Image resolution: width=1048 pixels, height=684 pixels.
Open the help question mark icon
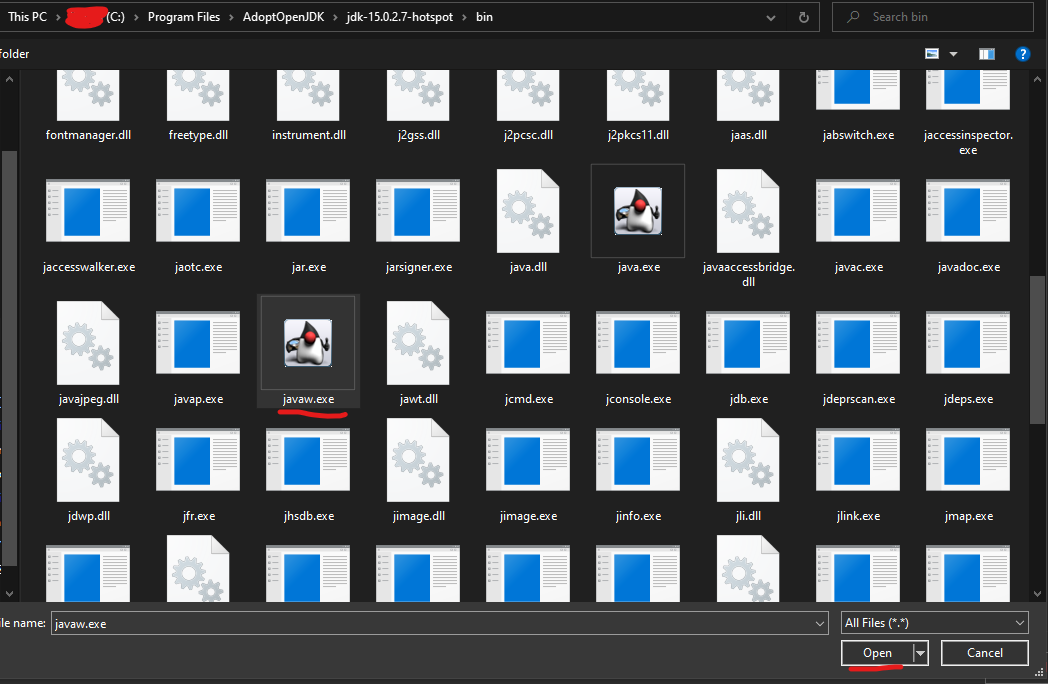1023,54
